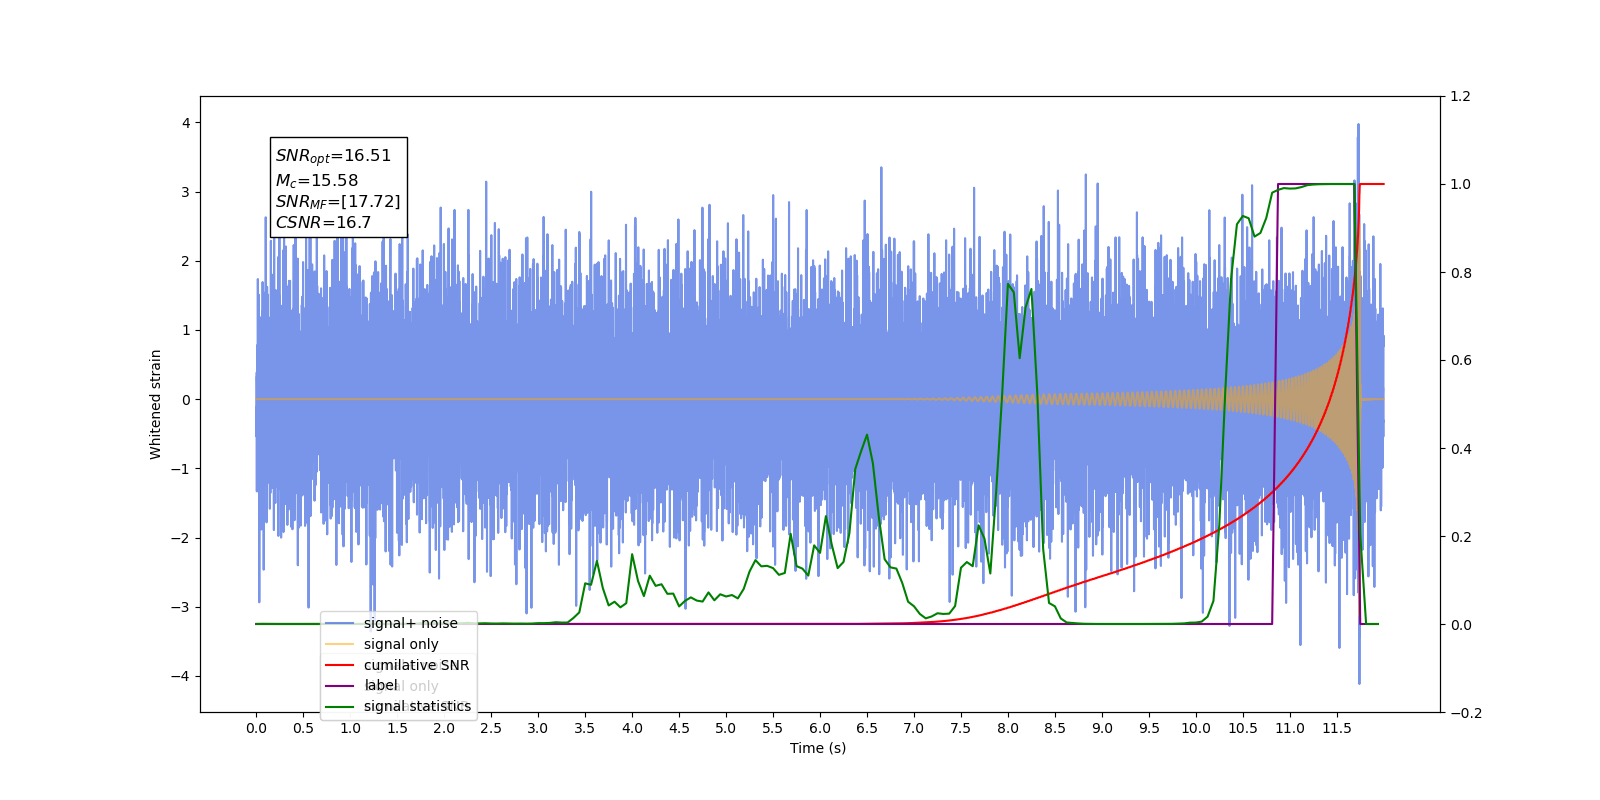Click the 6.5 x-axis tick label
The height and width of the screenshot is (800, 1600).
pyautogui.click(x=866, y=728)
